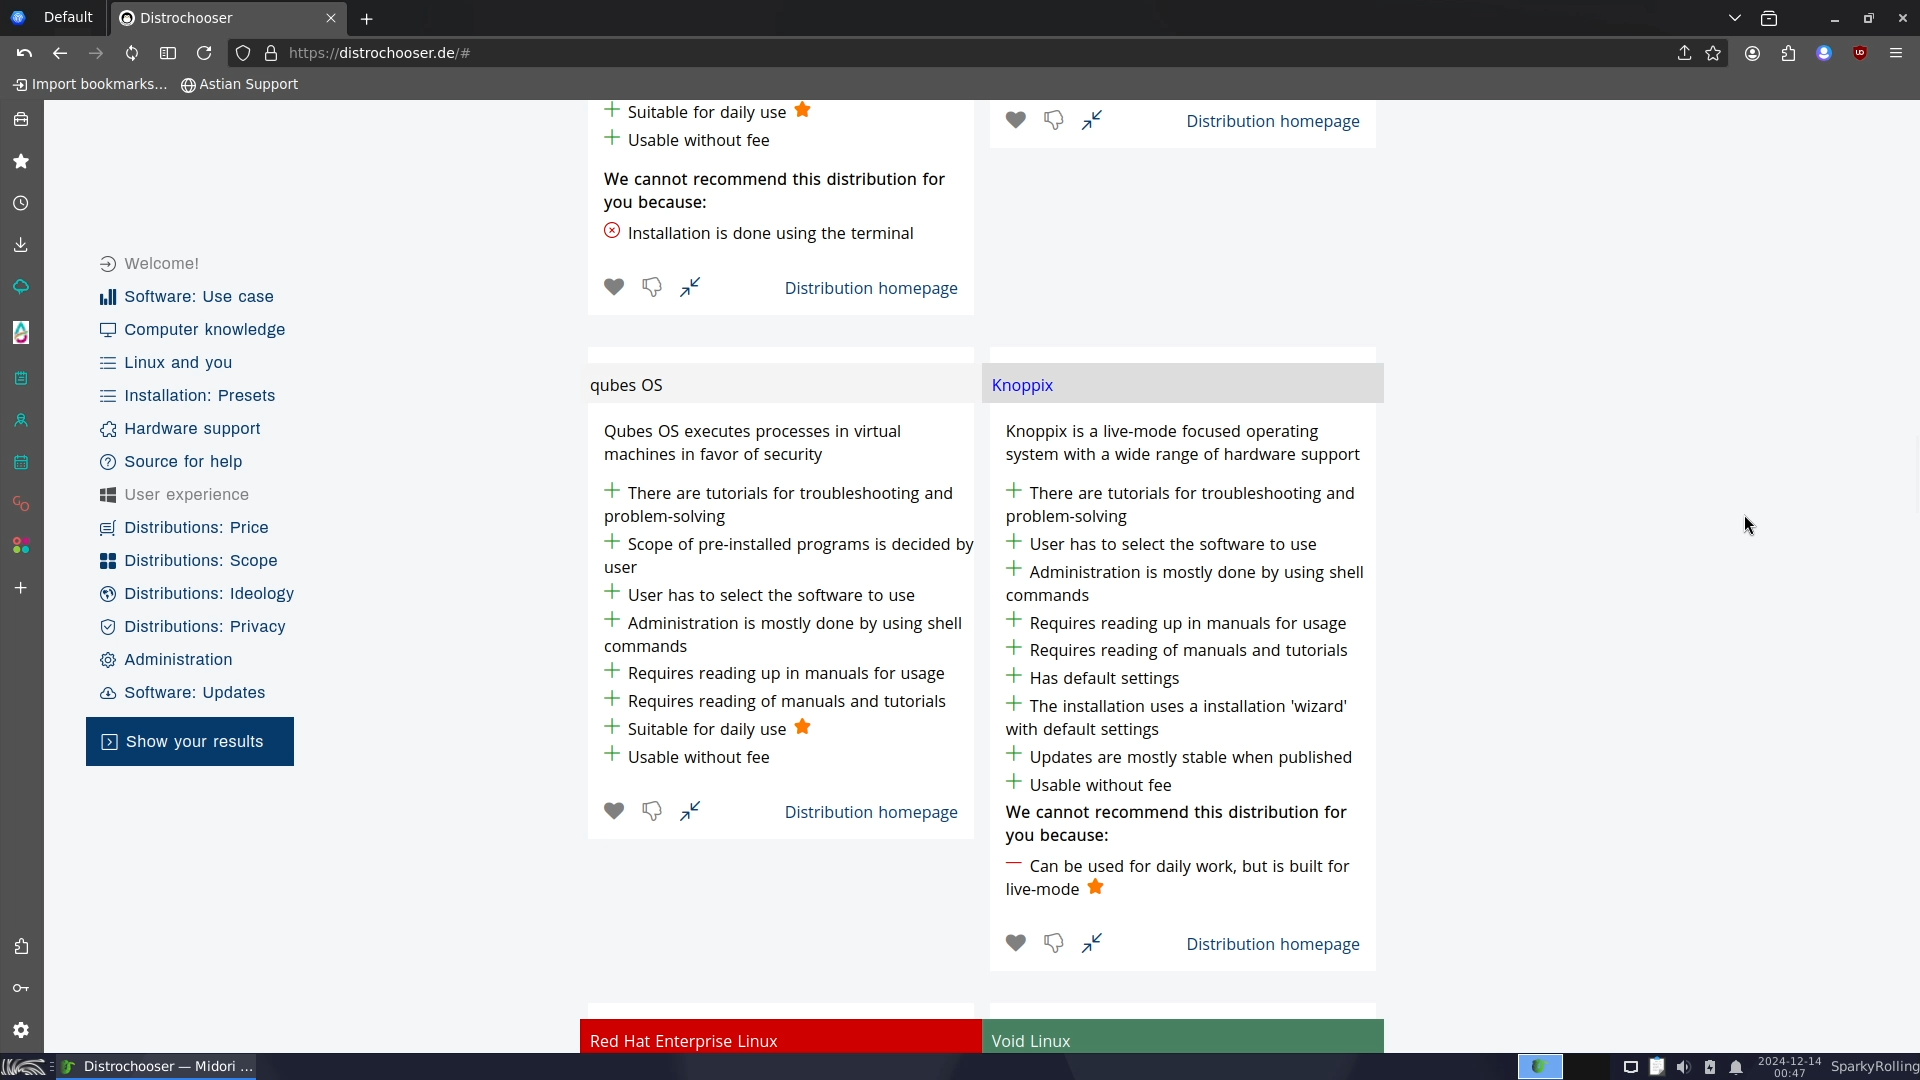Open the tab list dropdown arrow

pos(1735,18)
